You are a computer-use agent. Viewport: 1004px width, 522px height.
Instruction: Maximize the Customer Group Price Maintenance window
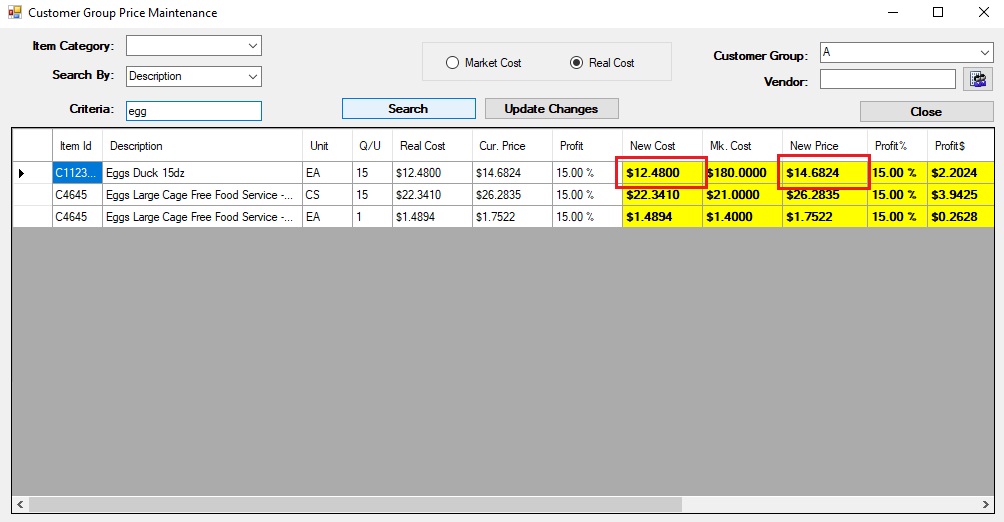coord(938,12)
